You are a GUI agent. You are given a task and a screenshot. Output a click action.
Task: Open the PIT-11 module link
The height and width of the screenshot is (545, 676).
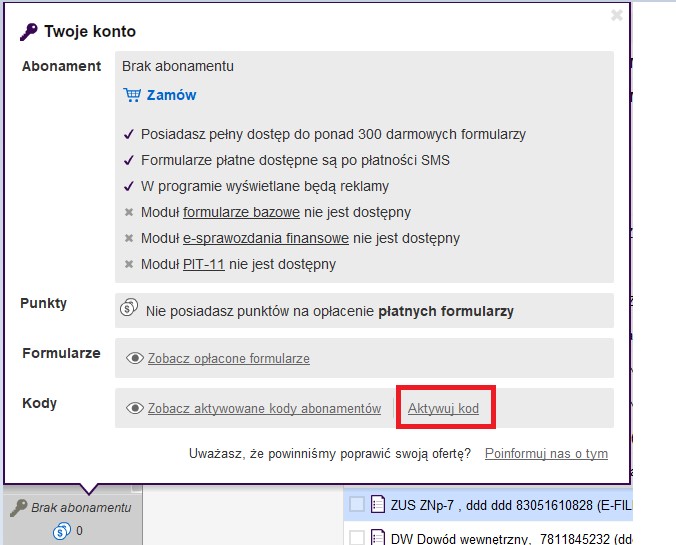coord(204,264)
